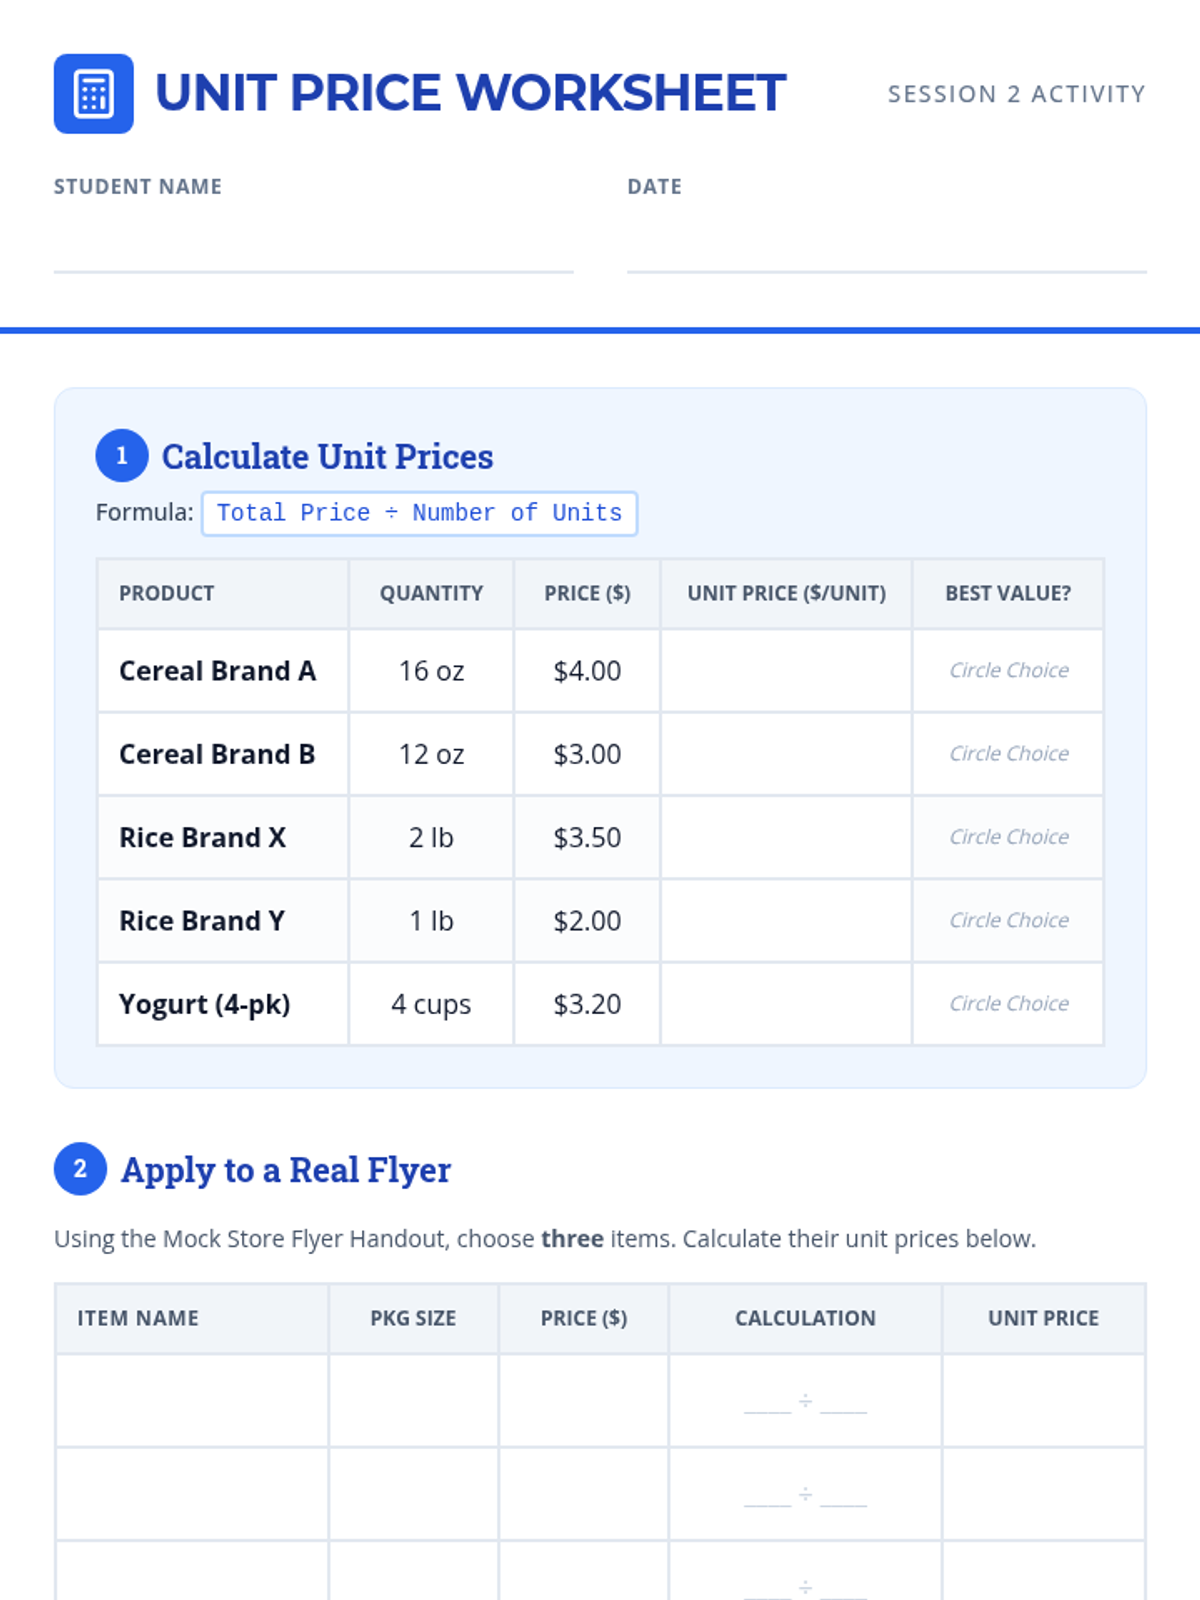Click the Session 2 Activity label
Viewport: 1200px width, 1600px height.
click(1016, 94)
